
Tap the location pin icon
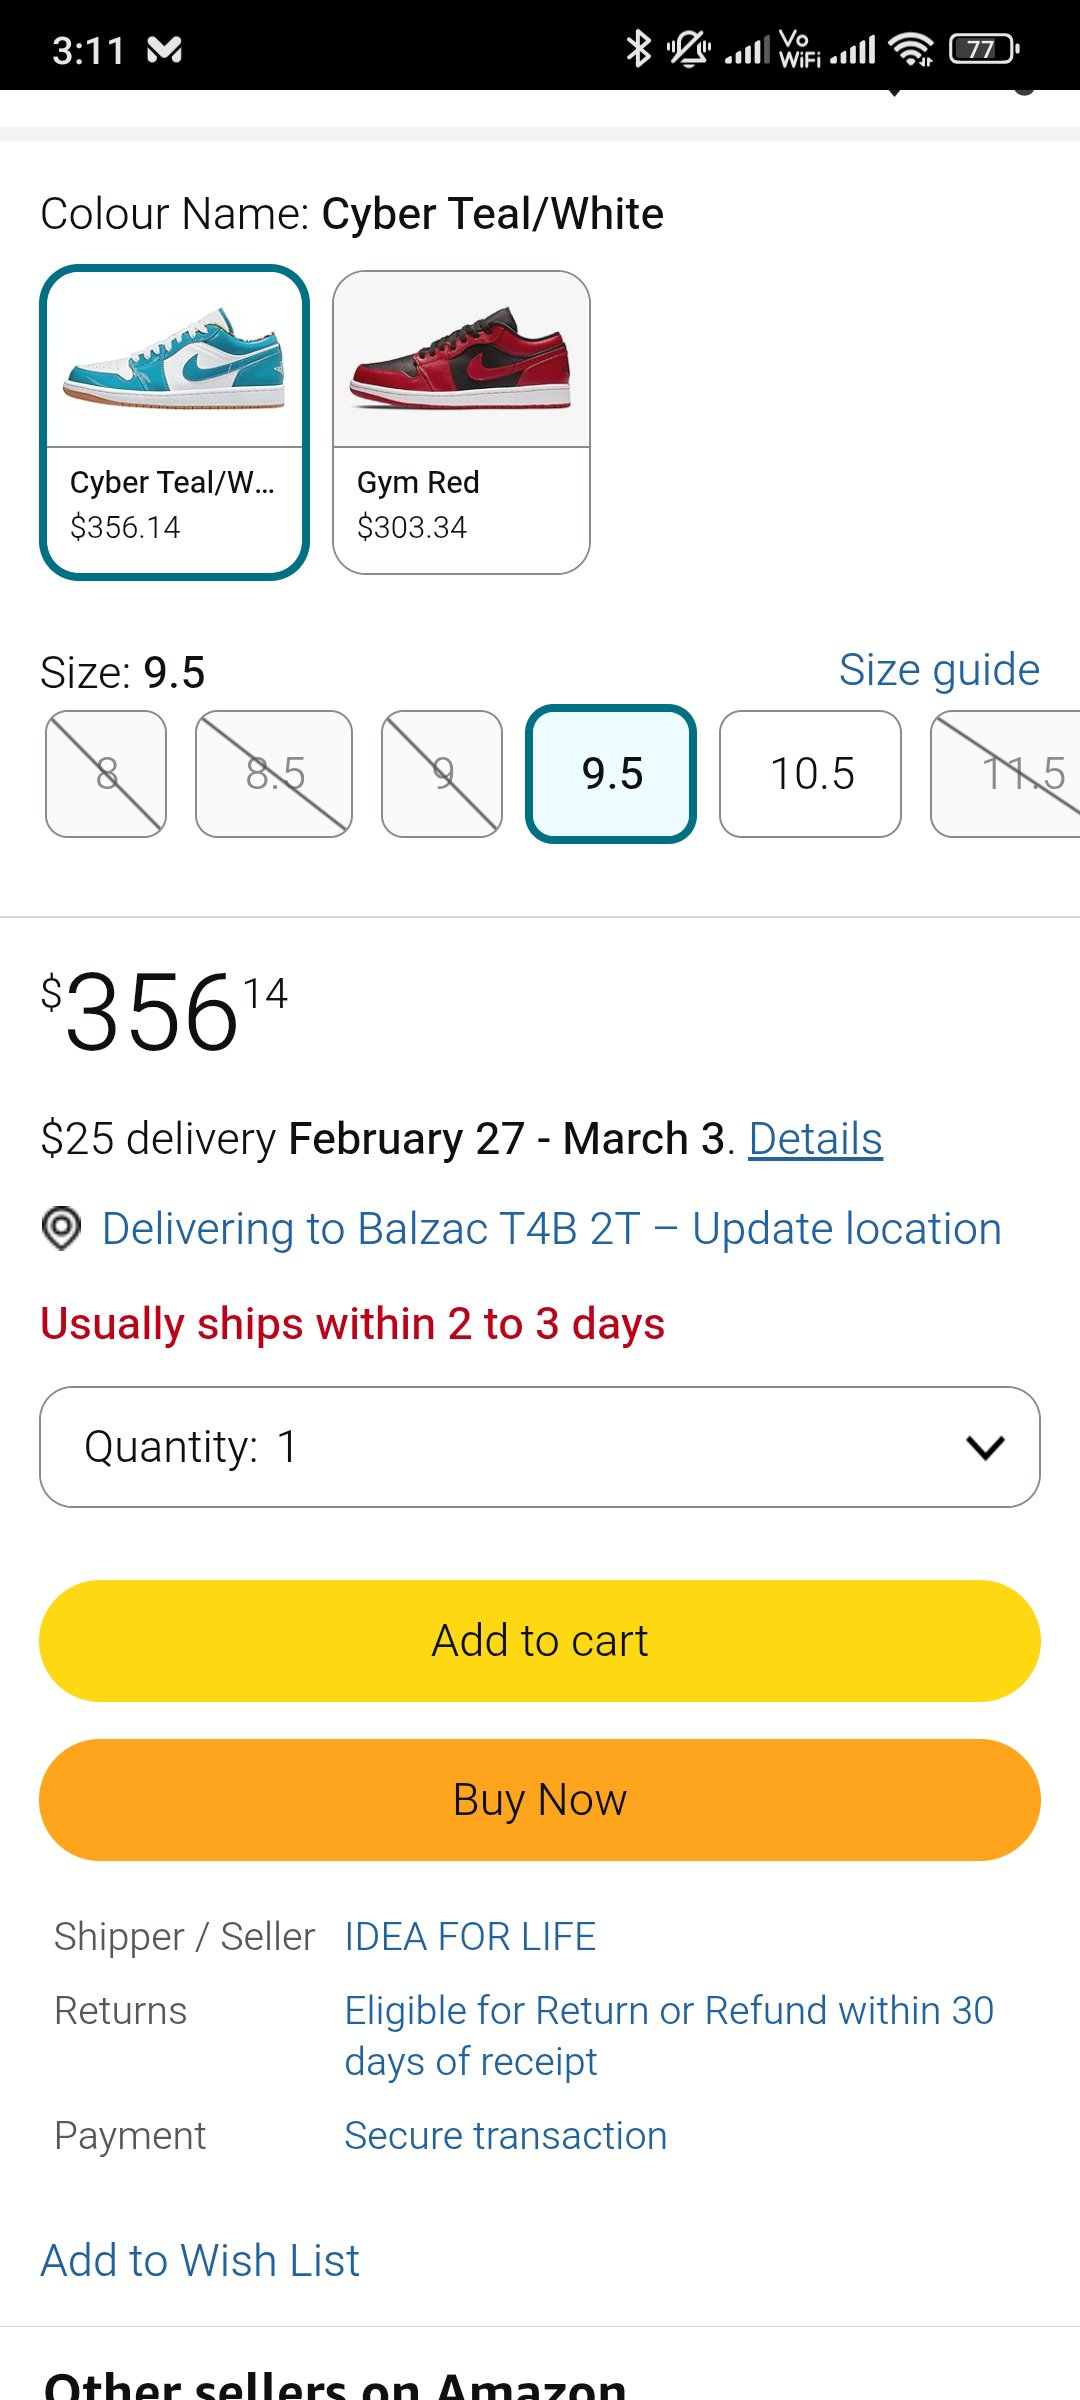(61, 1228)
